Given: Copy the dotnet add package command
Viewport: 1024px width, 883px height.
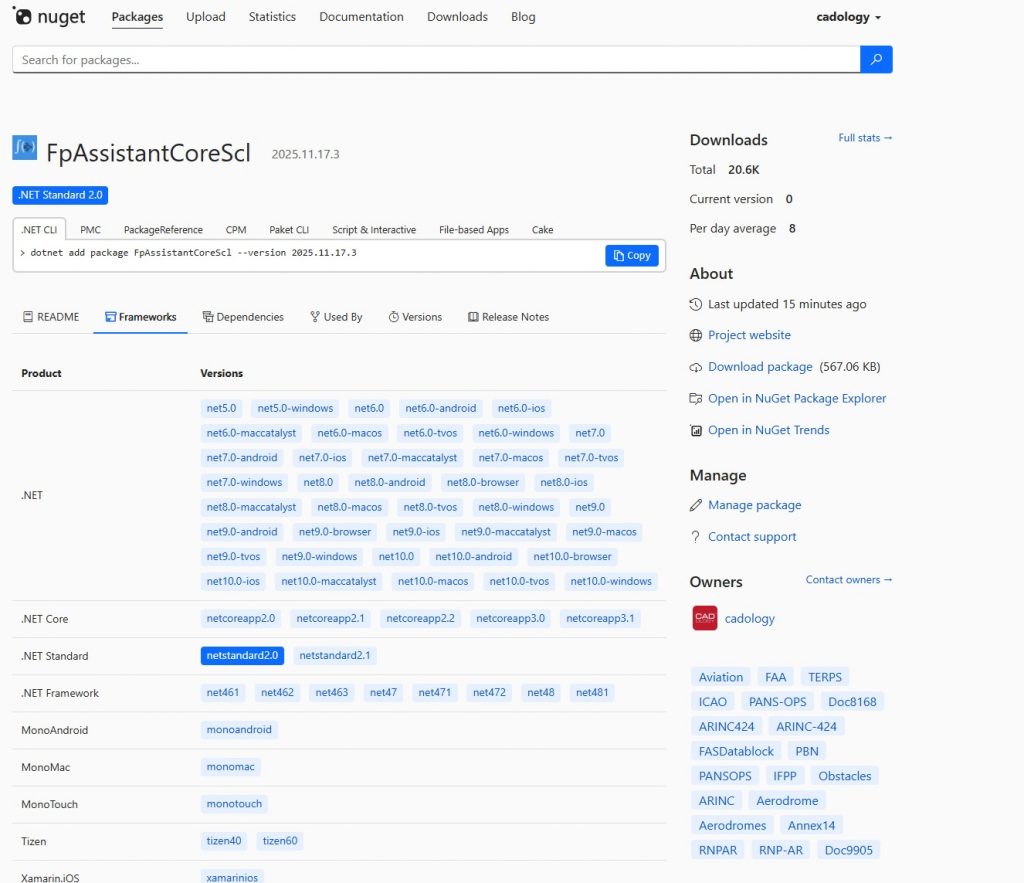Looking at the screenshot, I should coord(632,256).
